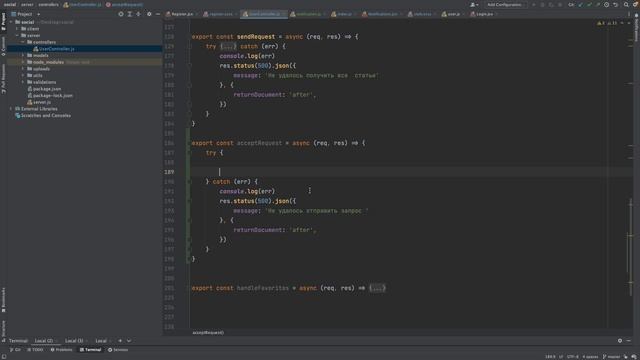Unfold collapsed handleFavorites function body
This screenshot has width=640, height=360.
point(377,288)
